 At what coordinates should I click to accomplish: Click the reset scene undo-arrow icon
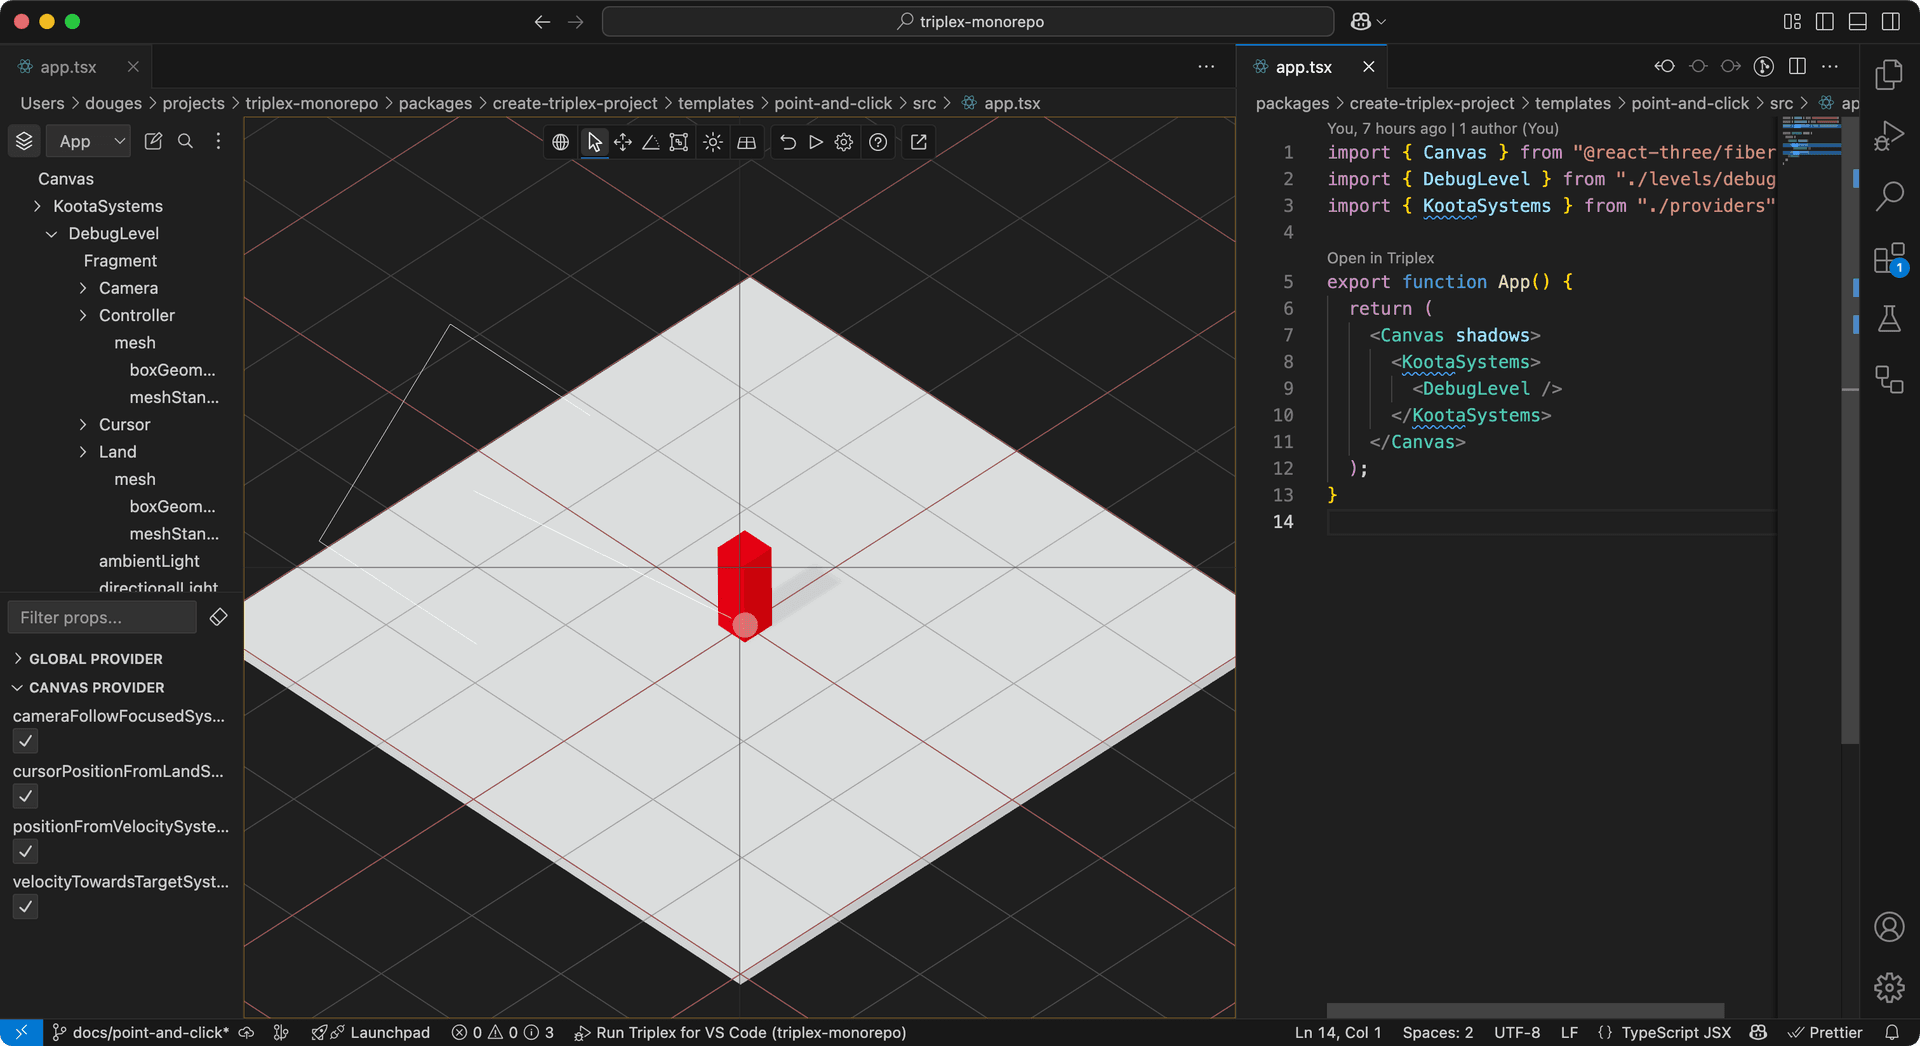[788, 142]
